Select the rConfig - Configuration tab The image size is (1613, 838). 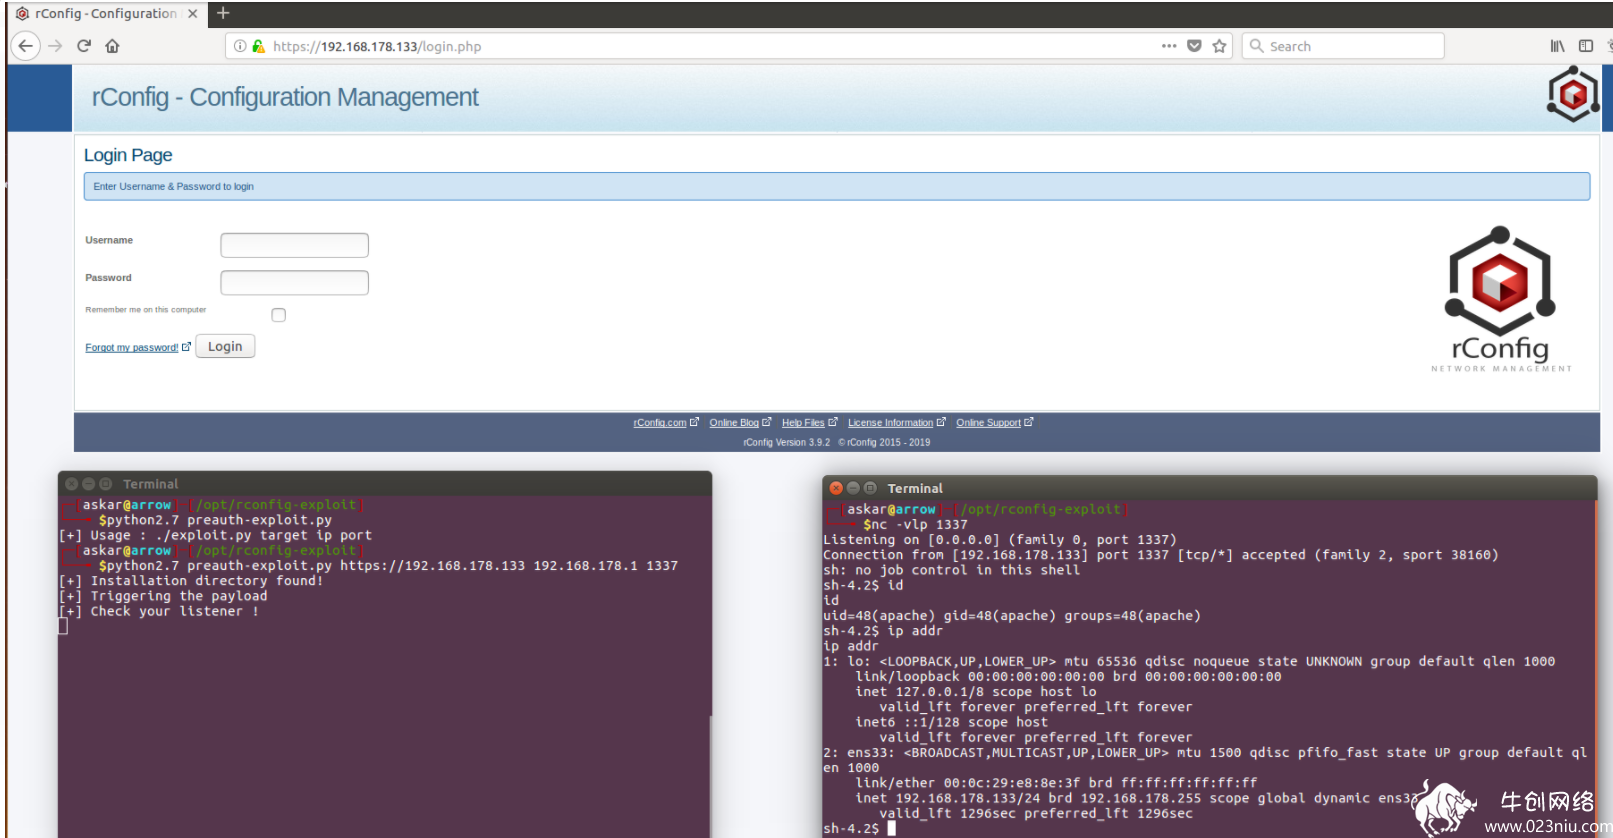[x=106, y=14]
